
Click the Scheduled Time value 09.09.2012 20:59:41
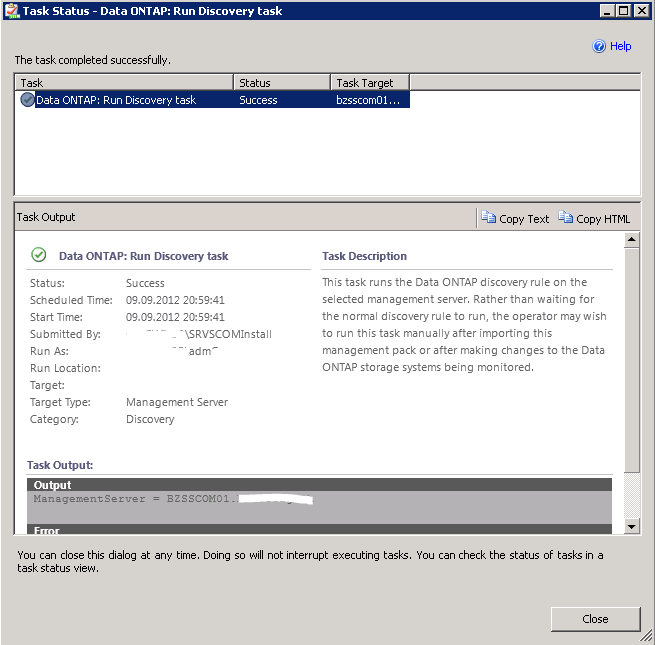pyautogui.click(x=175, y=300)
